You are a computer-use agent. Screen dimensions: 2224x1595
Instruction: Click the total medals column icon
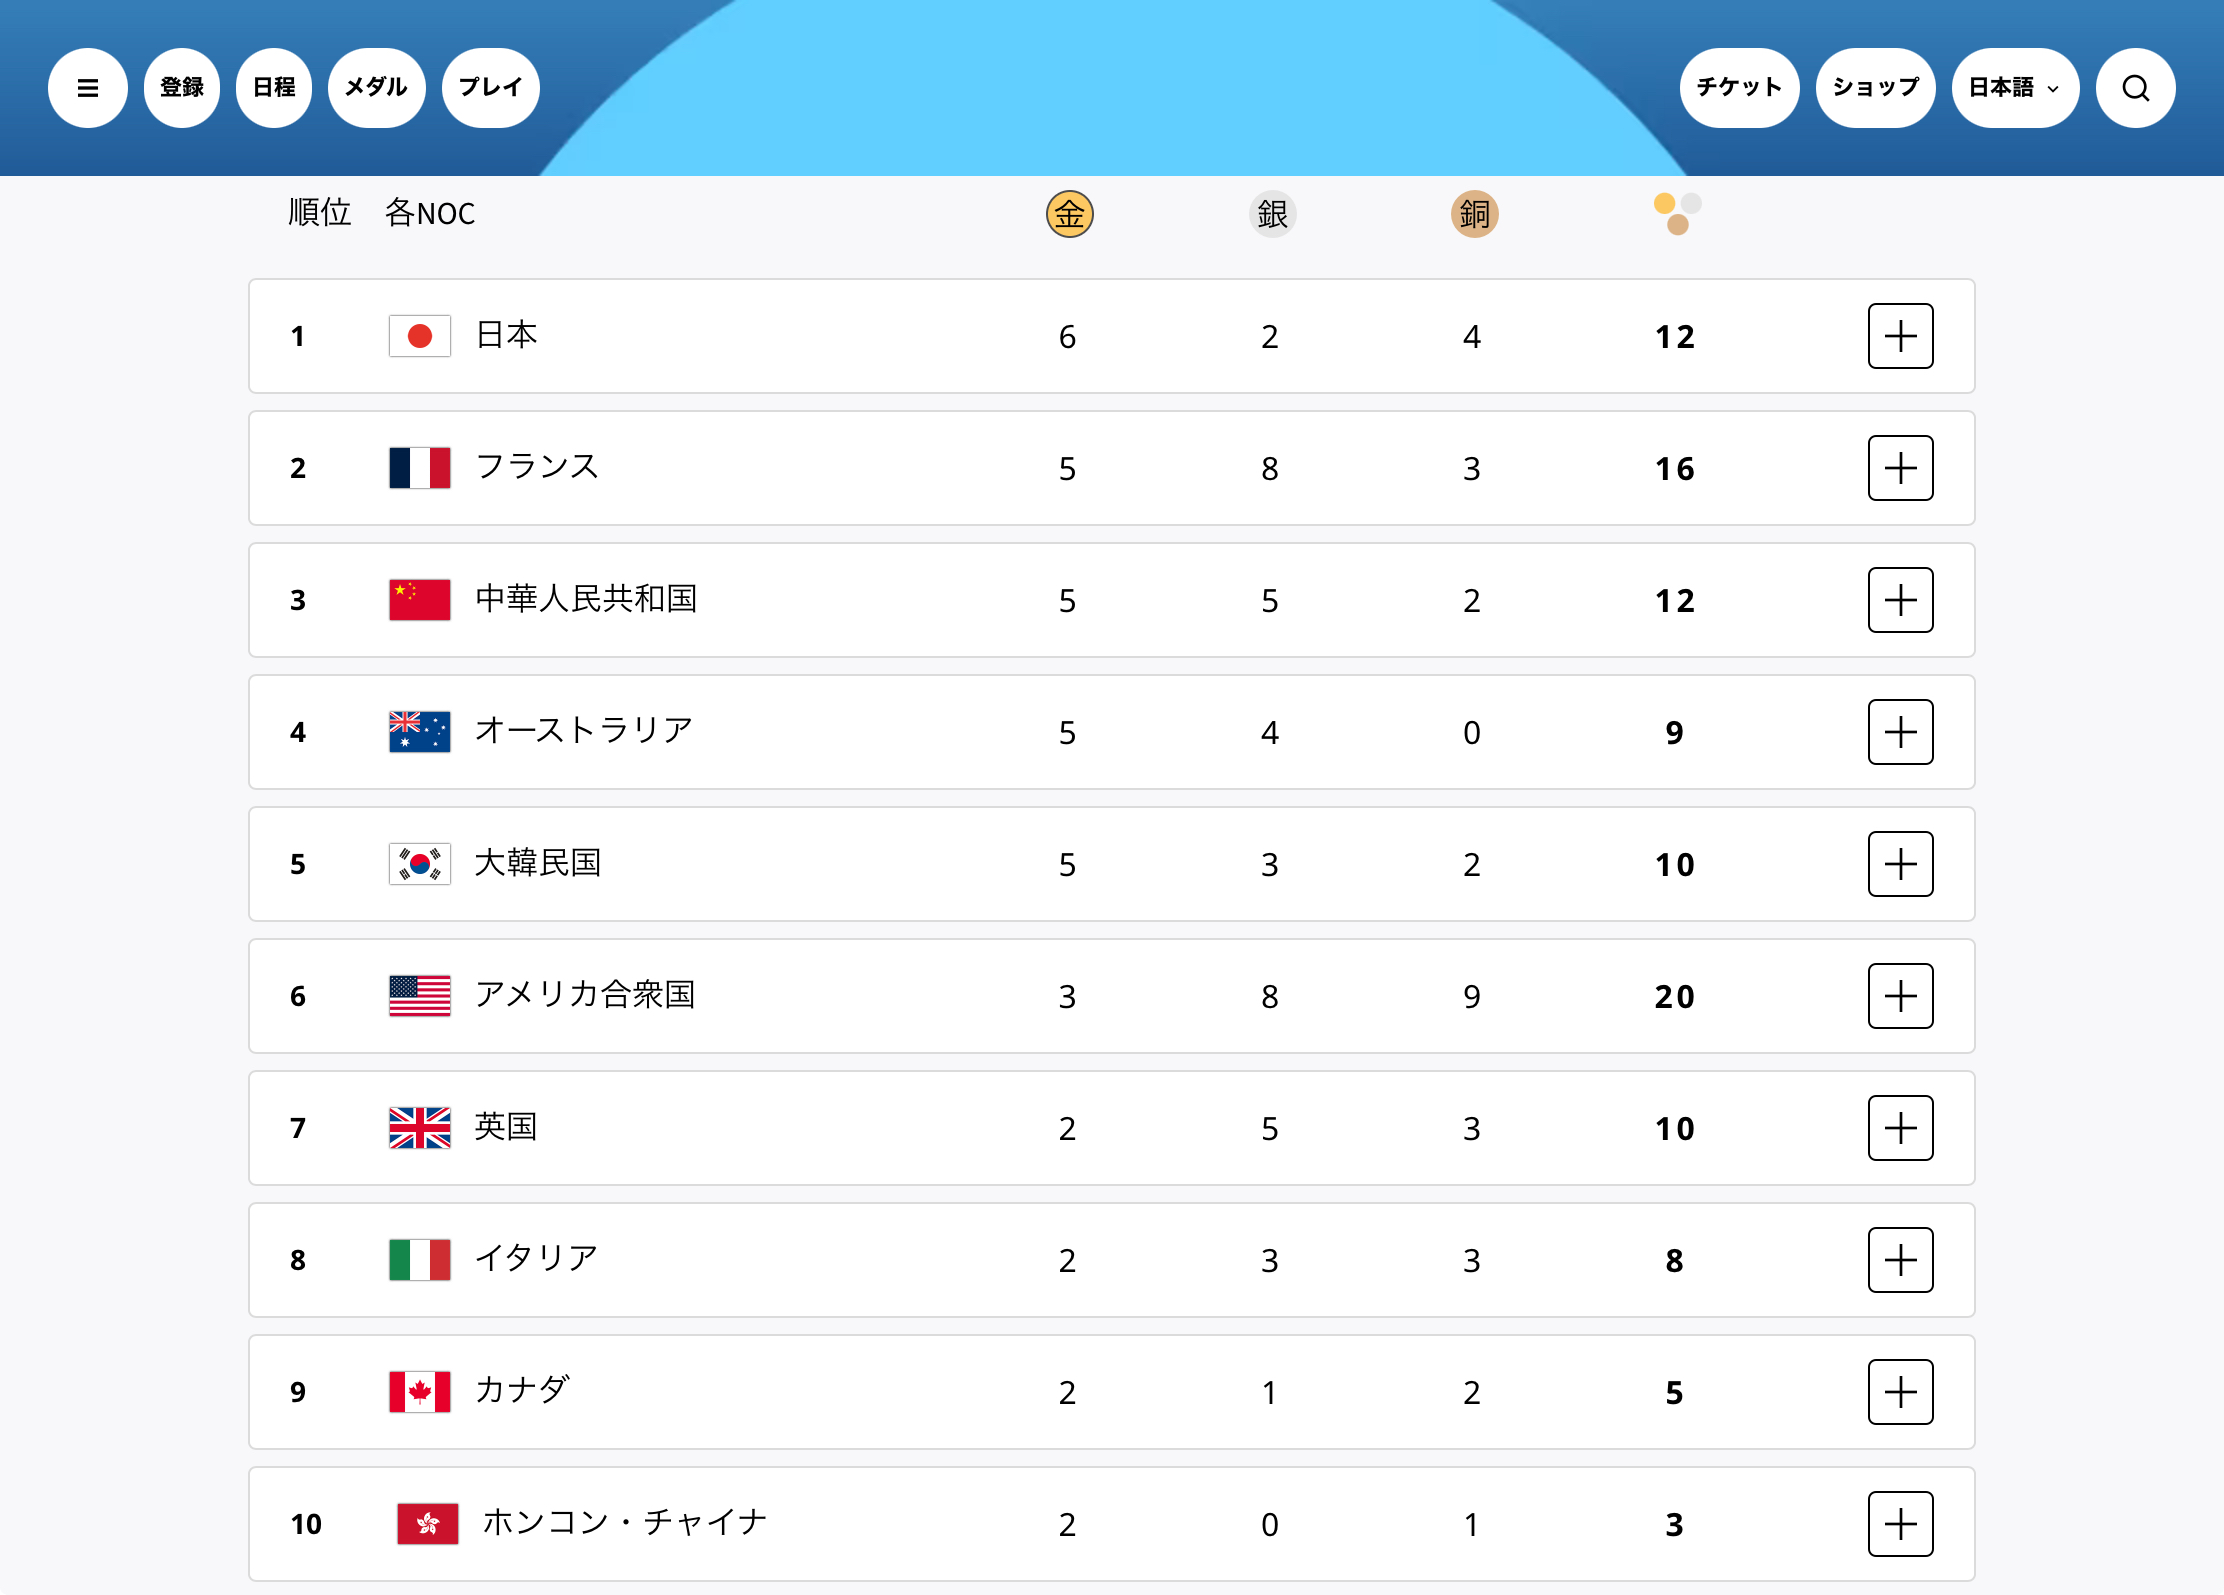coord(1677,214)
